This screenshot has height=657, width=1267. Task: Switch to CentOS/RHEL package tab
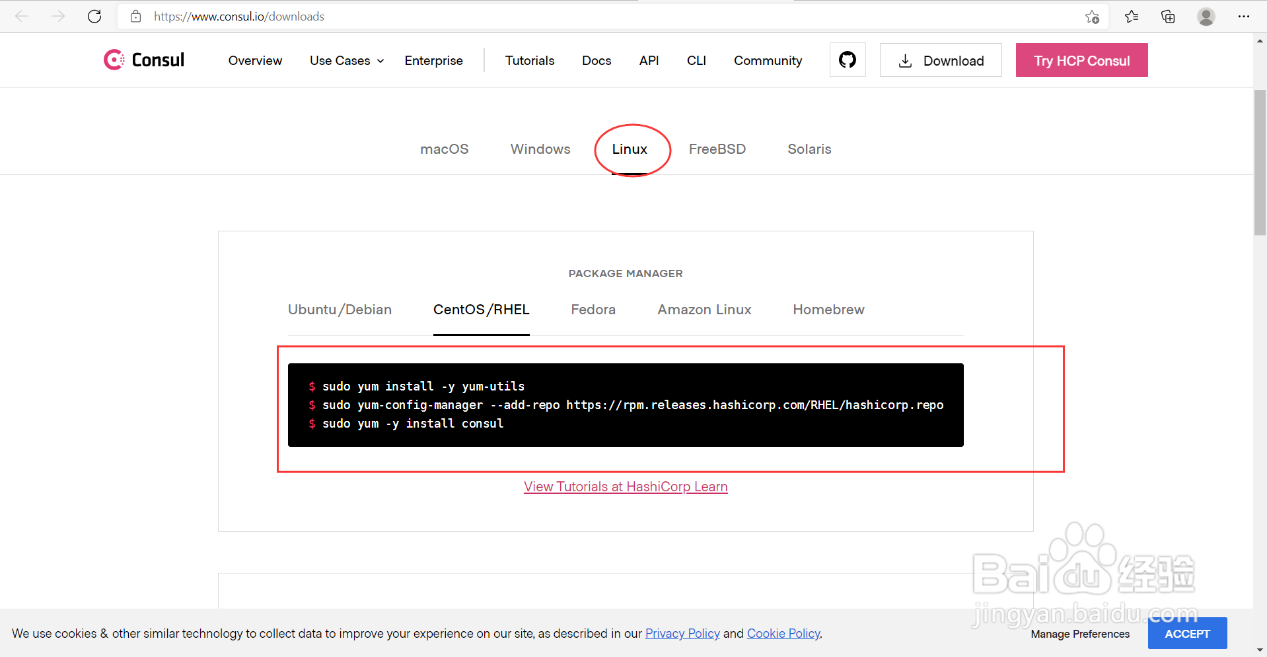pyautogui.click(x=481, y=310)
